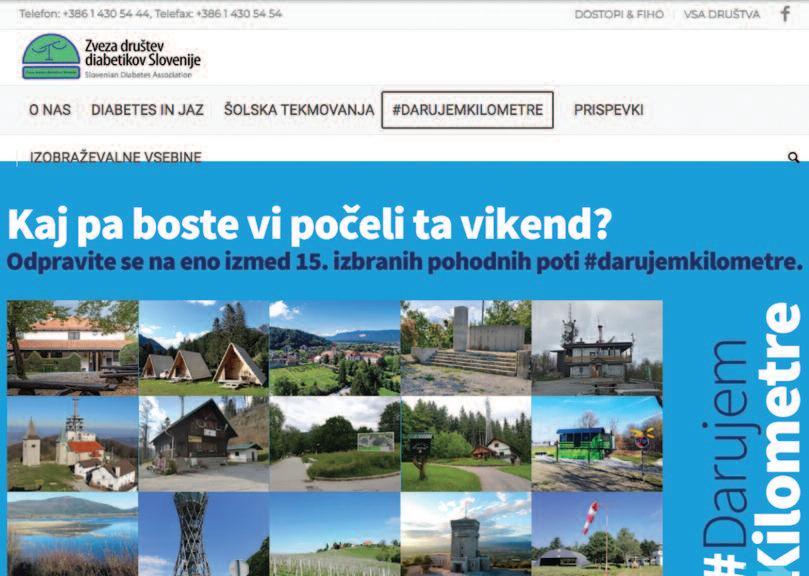Select the #DARUJEMKILOMETRE menu item
This screenshot has height=576, width=809.
(x=467, y=110)
